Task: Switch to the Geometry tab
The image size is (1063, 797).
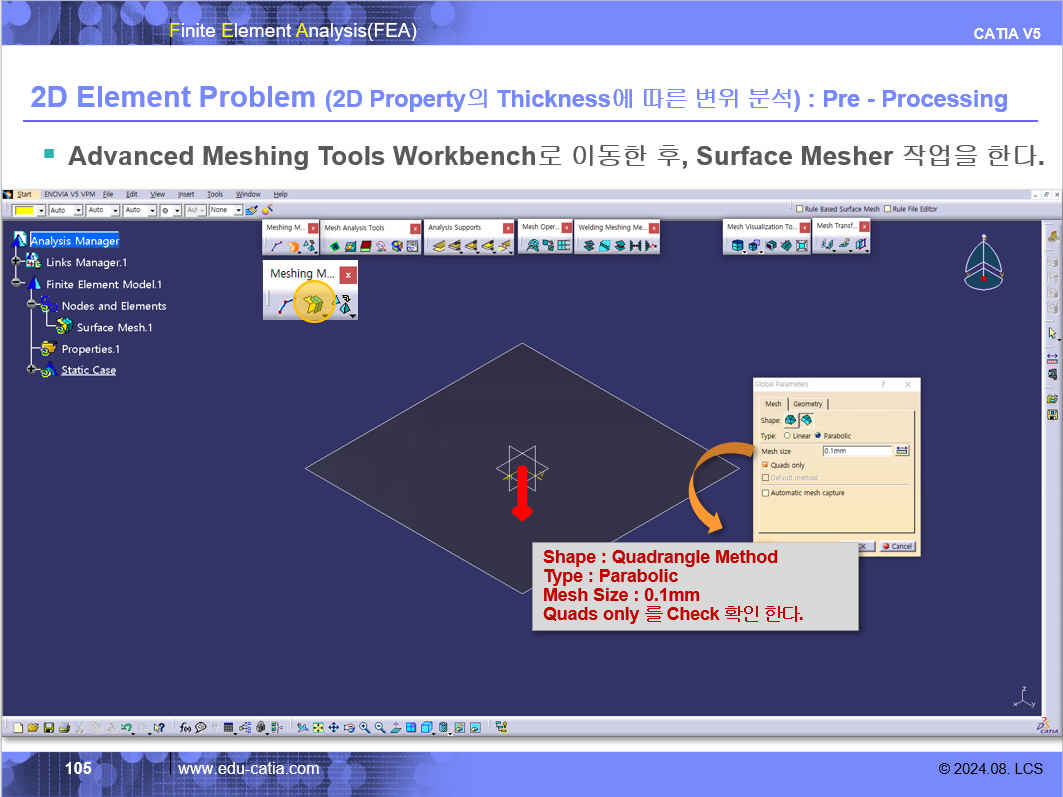Action: 808,404
